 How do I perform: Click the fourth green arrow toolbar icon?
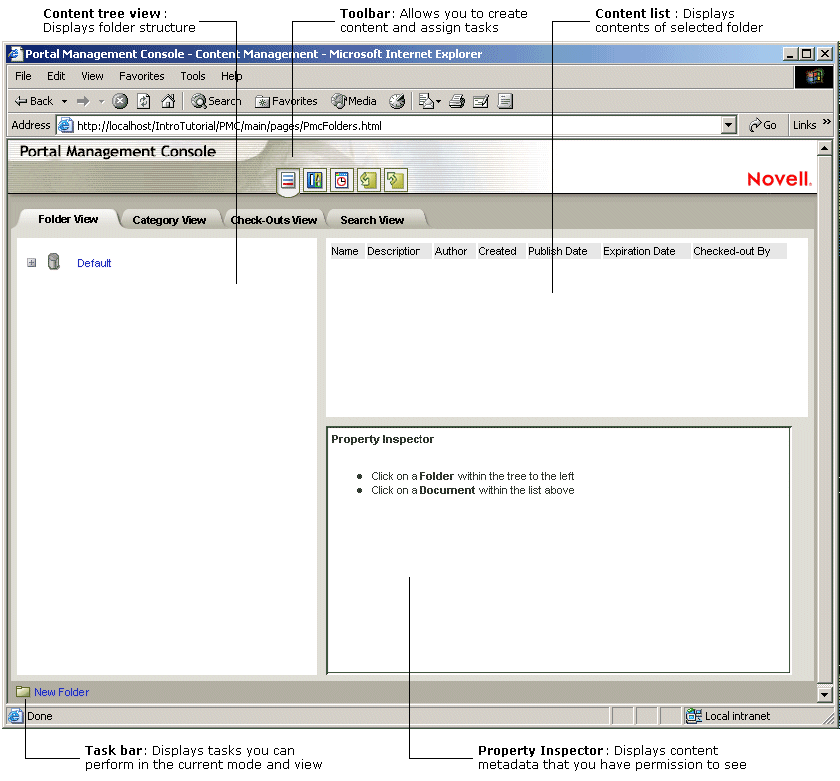pyautogui.click(x=369, y=181)
